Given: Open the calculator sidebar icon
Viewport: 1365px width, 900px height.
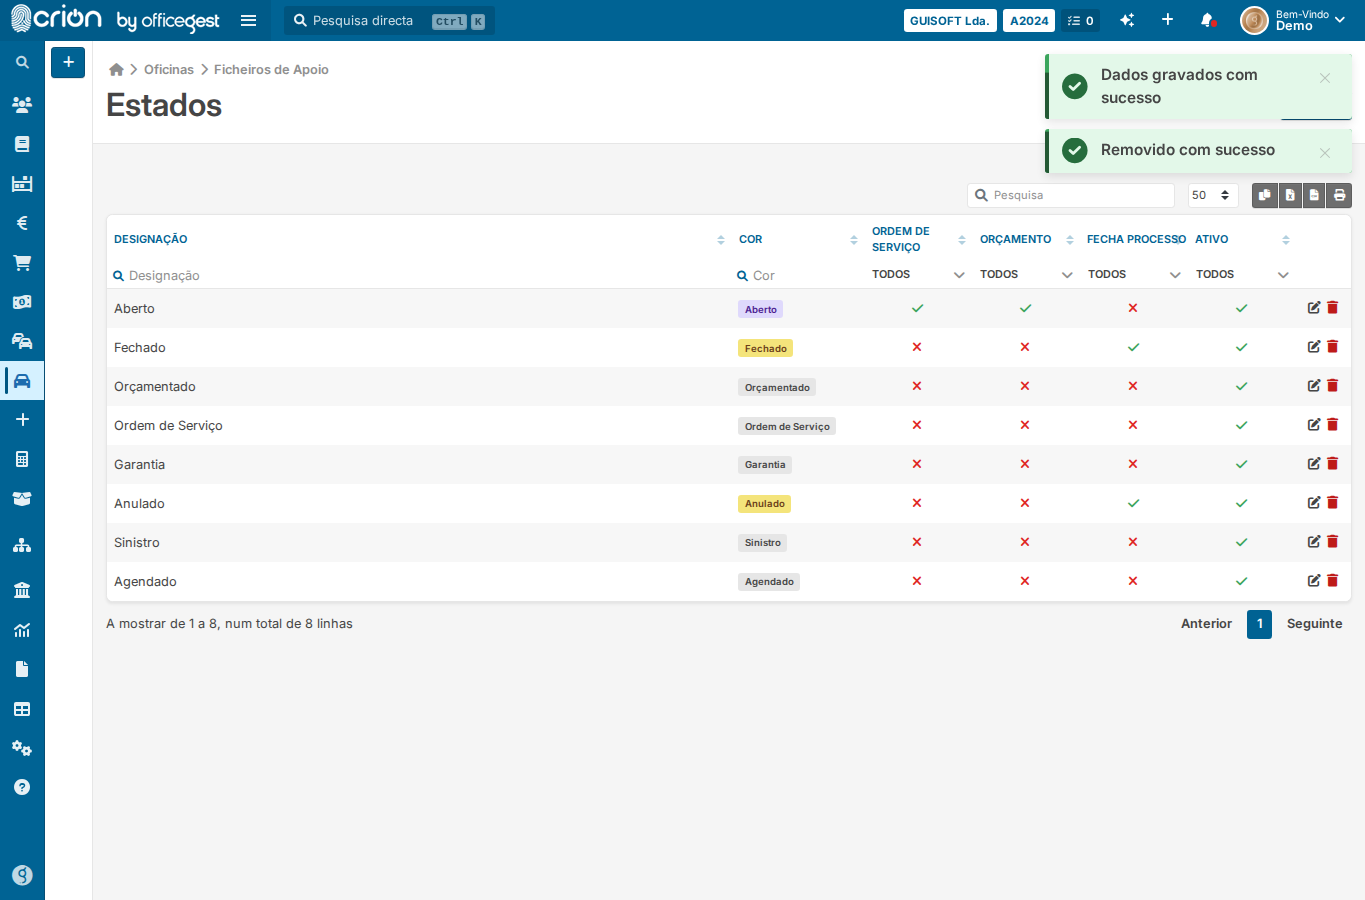Looking at the screenshot, I should tap(22, 459).
